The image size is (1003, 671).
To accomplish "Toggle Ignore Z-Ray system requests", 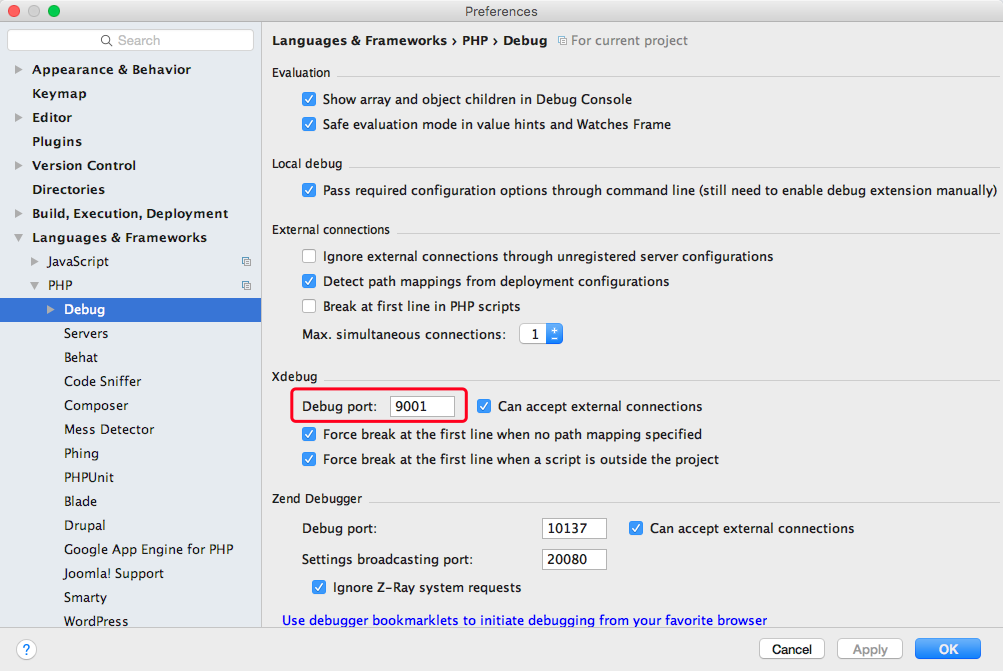I will click(x=319, y=587).
